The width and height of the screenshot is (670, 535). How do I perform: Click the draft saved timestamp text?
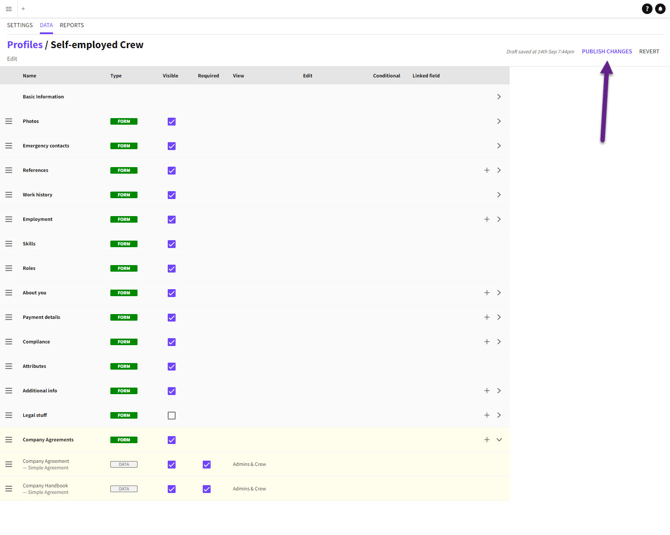540,52
